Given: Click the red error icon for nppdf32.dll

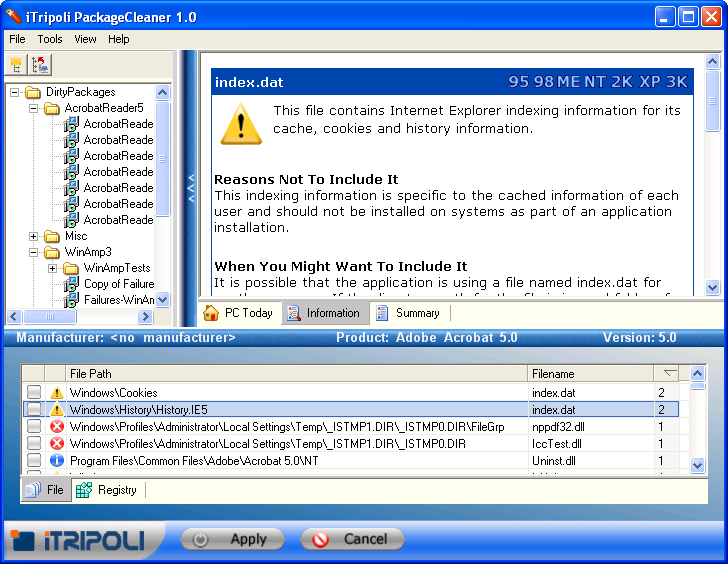Looking at the screenshot, I should [57, 427].
